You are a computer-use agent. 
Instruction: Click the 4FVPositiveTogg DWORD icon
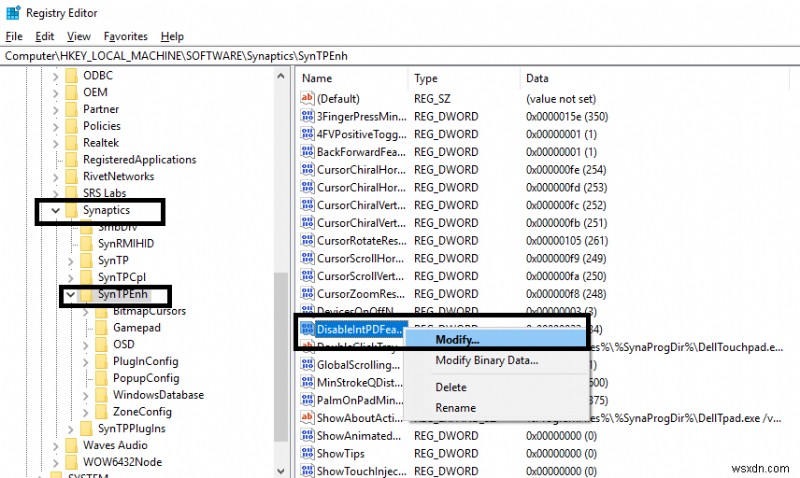pyautogui.click(x=307, y=134)
